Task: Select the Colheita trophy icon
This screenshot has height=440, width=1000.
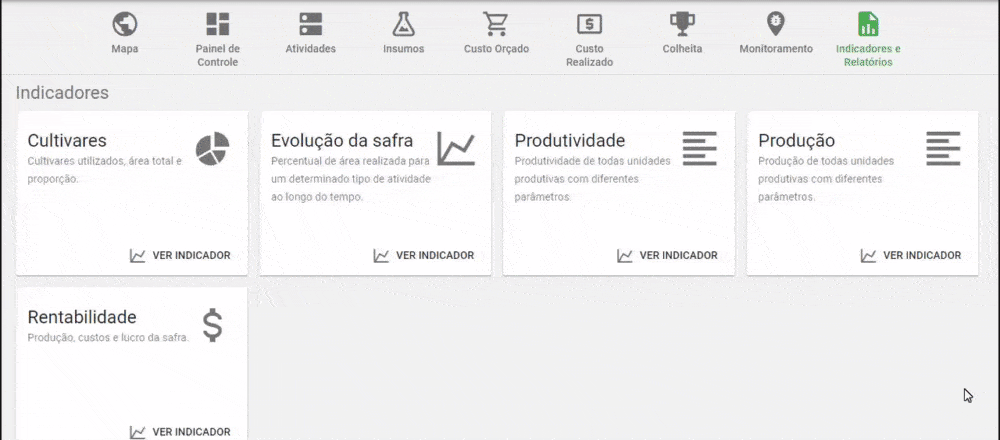Action: 682,24
